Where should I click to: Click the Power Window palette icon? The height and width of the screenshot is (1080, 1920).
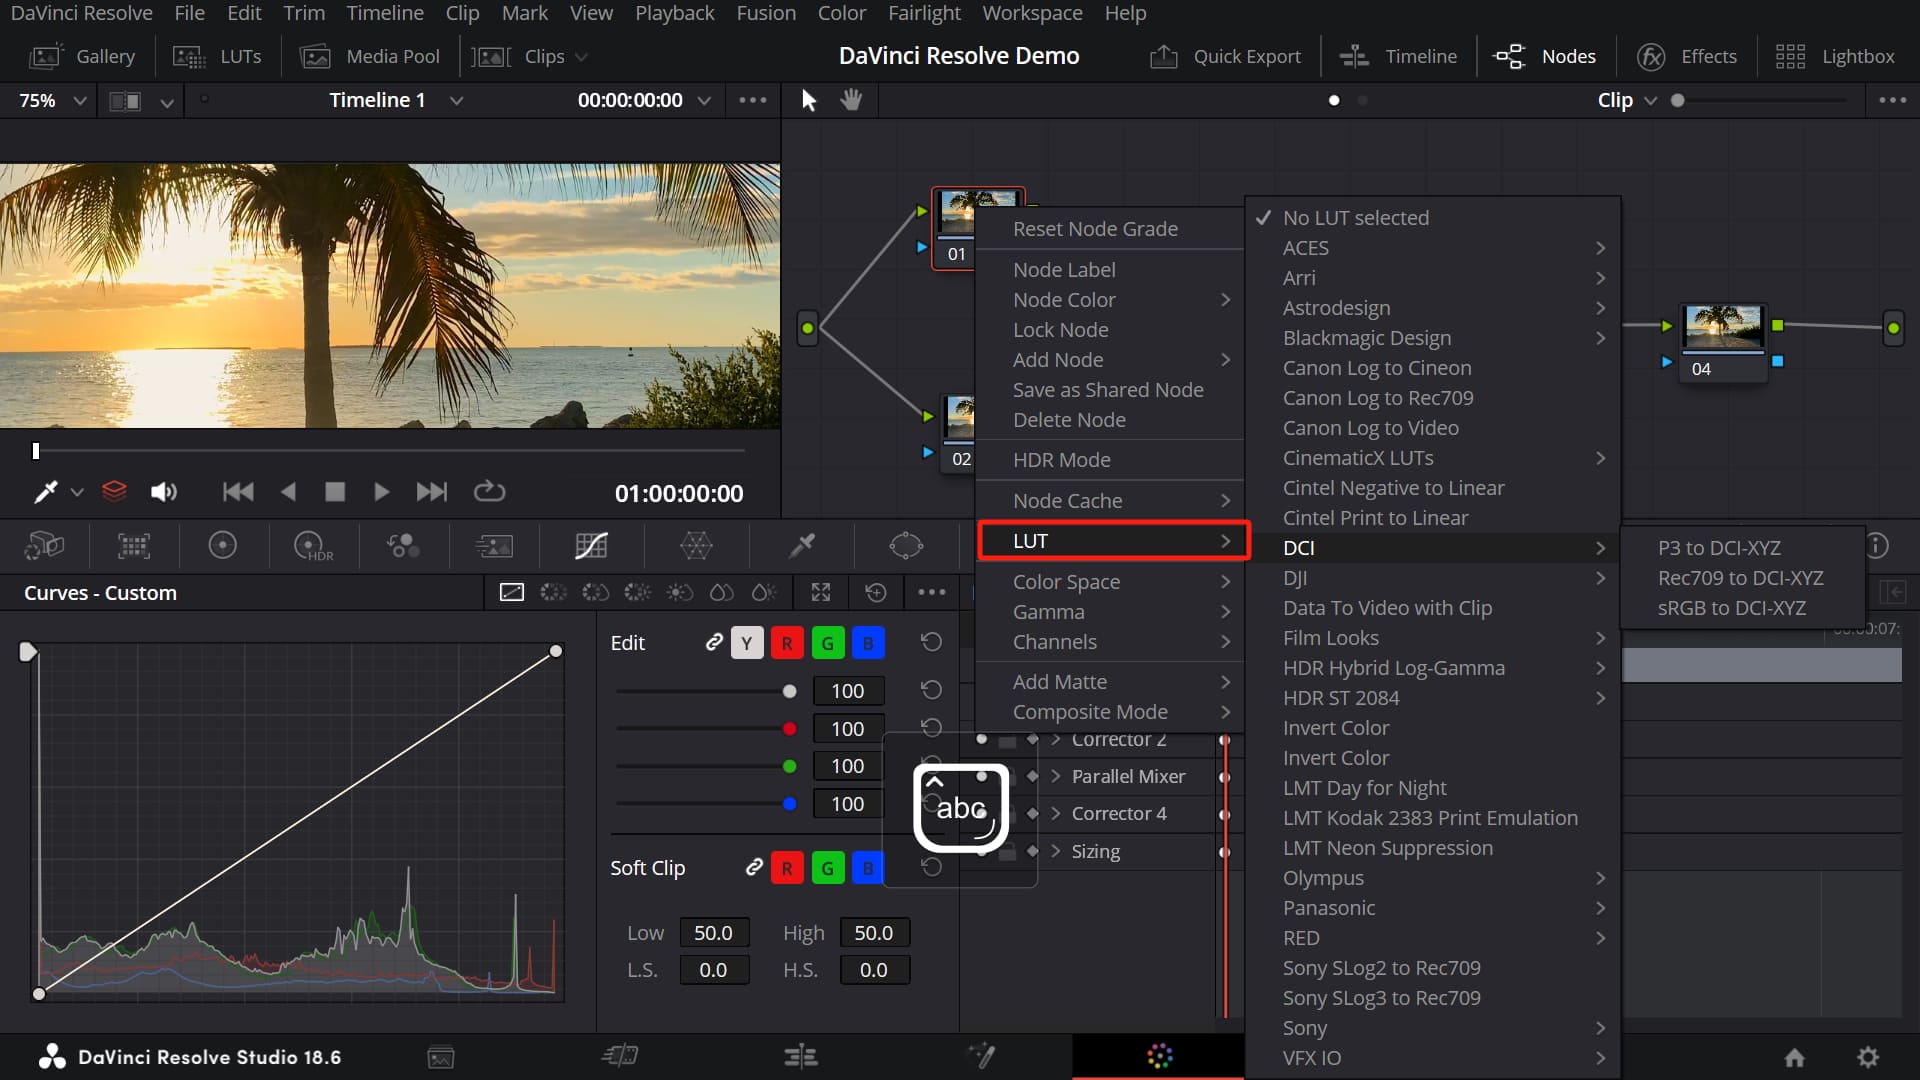tap(905, 546)
